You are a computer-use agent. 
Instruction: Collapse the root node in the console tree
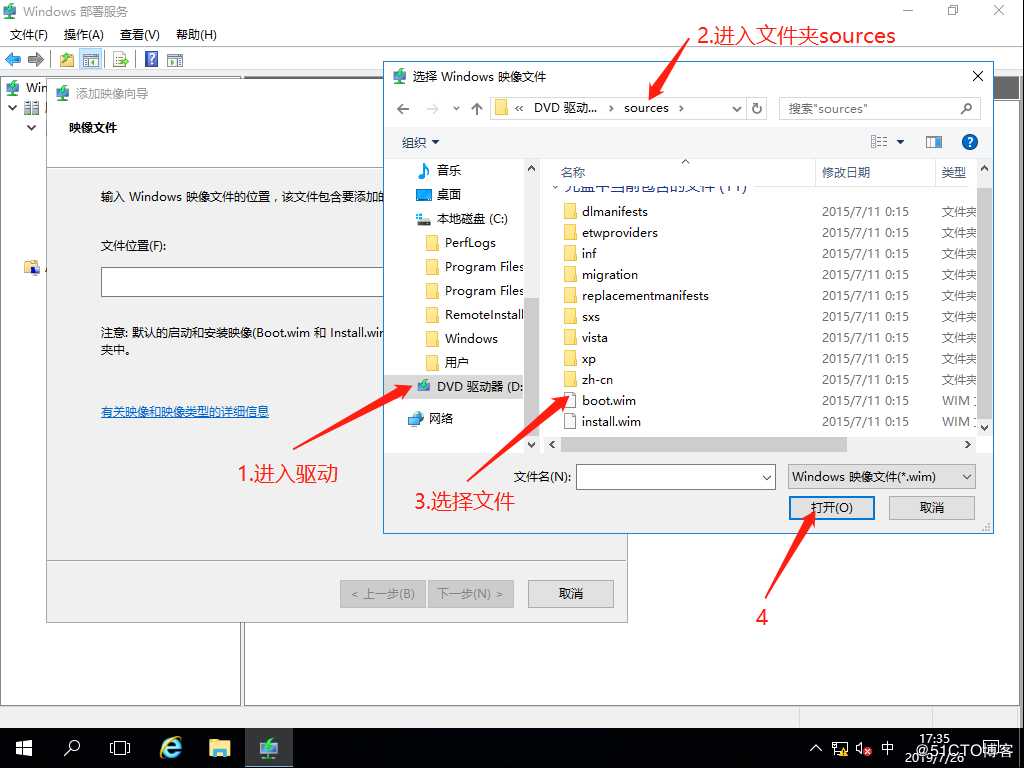pos(12,107)
